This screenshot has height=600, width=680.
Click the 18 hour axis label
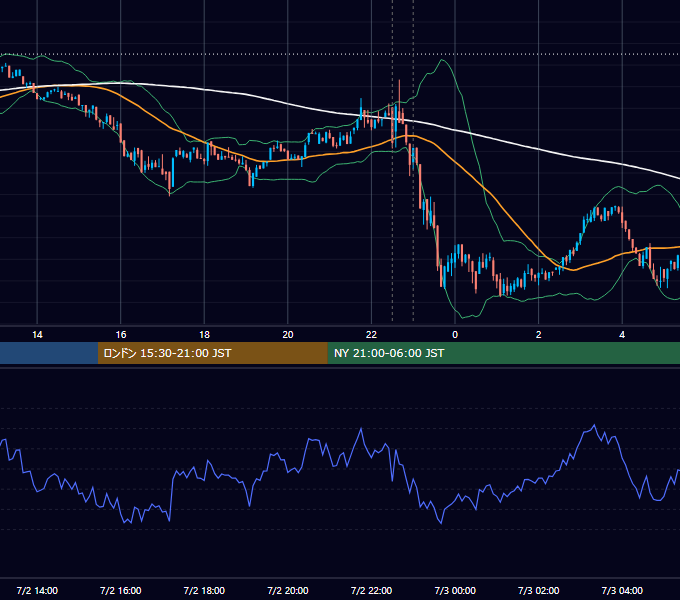204,335
